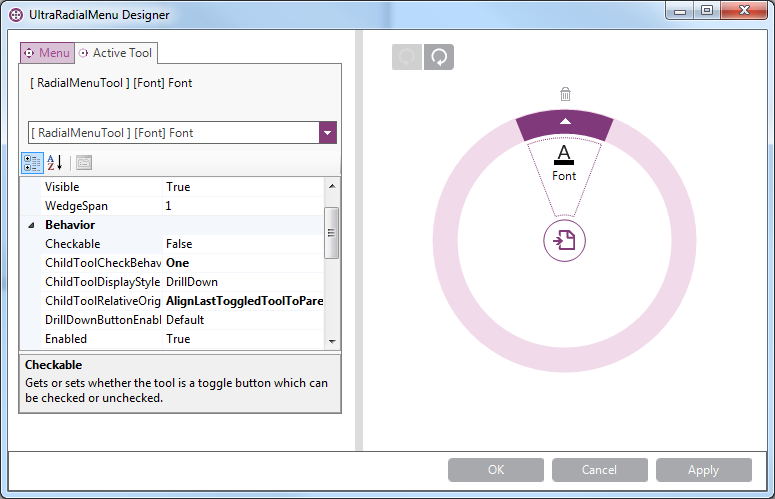Image resolution: width=775 pixels, height=499 pixels.
Task: Collapse the Behavior category
Action: (31, 225)
